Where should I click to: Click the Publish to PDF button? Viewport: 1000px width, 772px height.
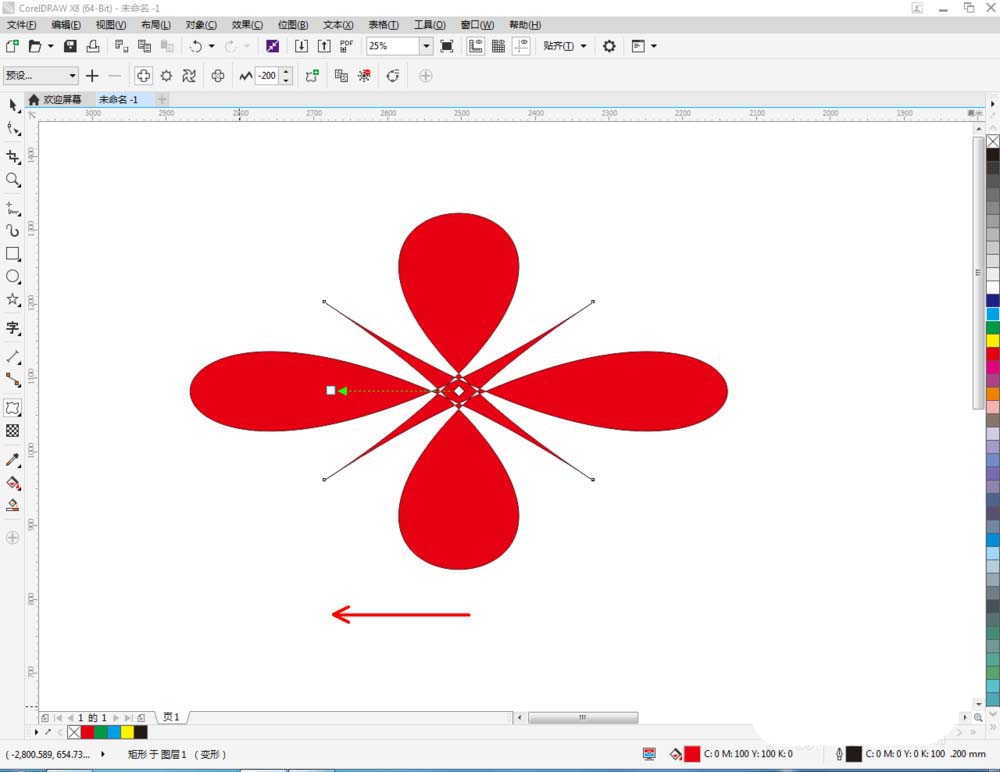coord(346,46)
